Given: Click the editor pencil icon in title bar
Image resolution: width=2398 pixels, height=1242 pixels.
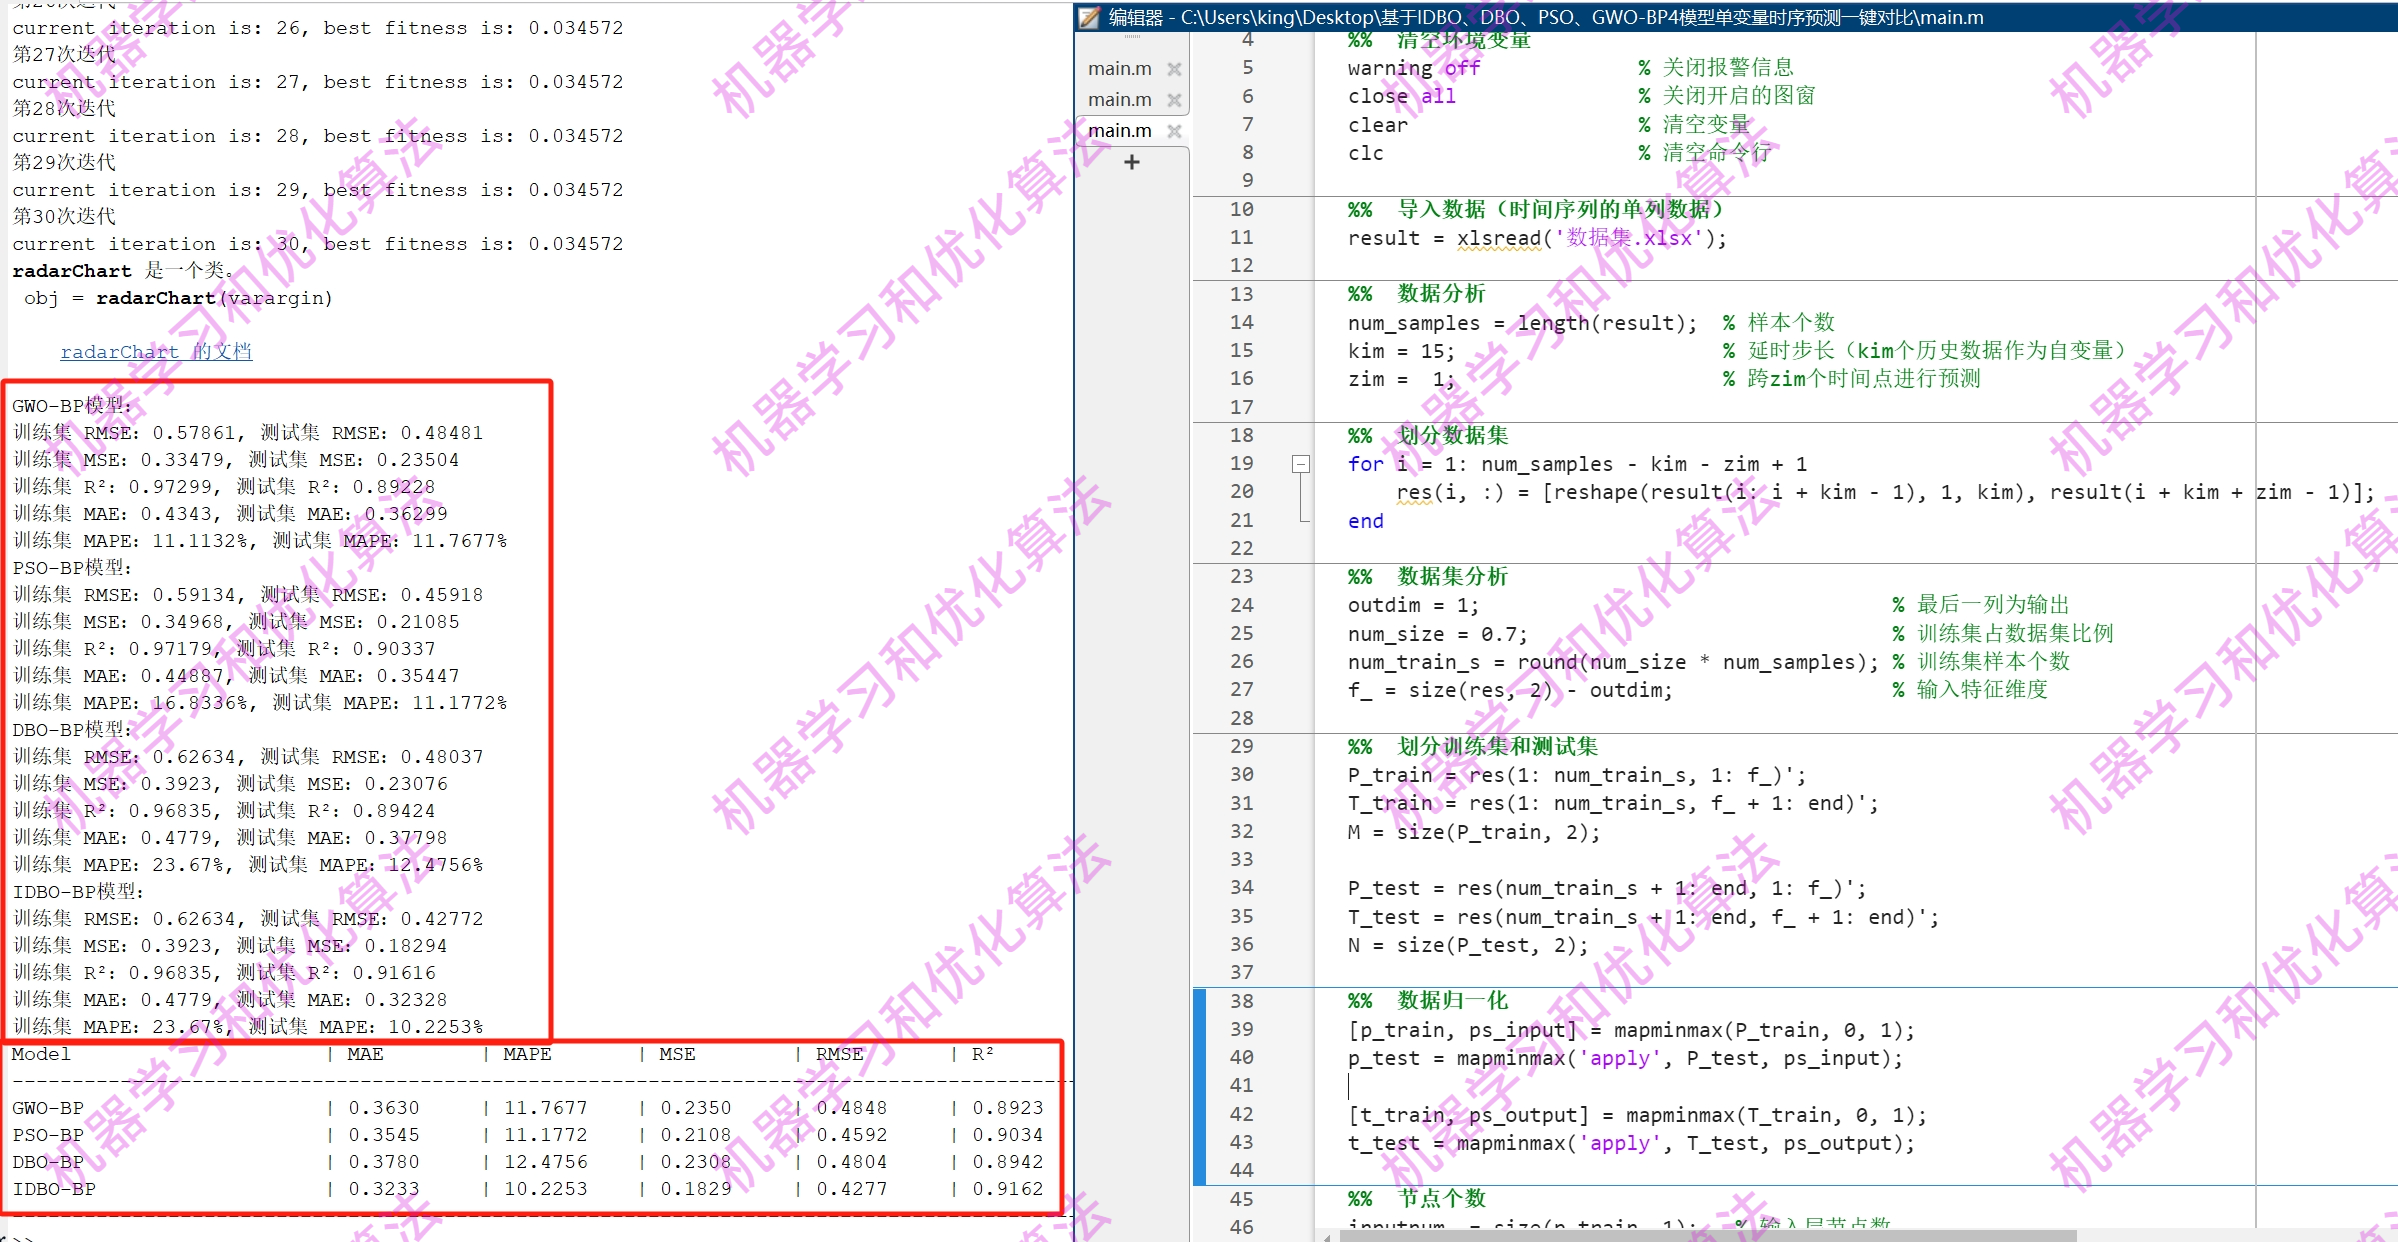Looking at the screenshot, I should 1089,17.
